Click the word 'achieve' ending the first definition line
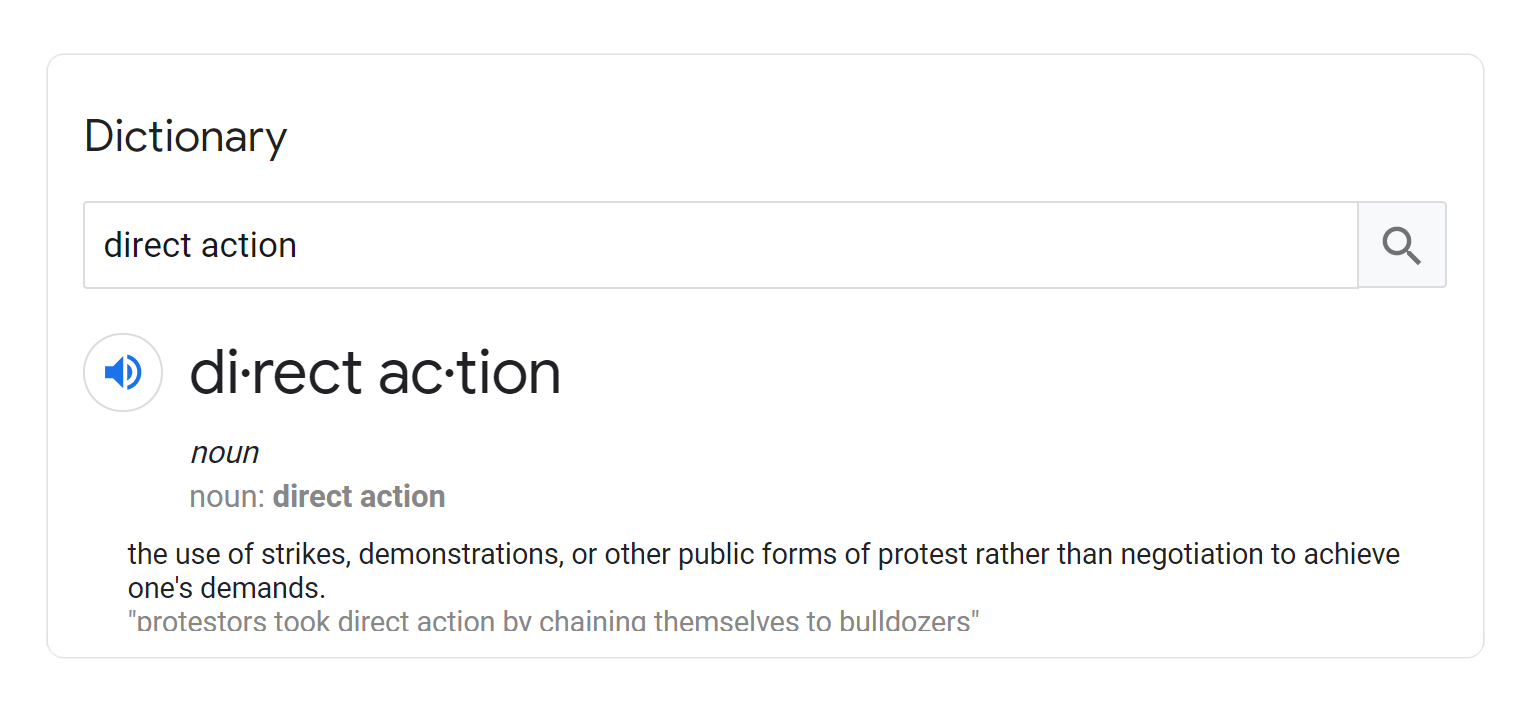 1353,554
